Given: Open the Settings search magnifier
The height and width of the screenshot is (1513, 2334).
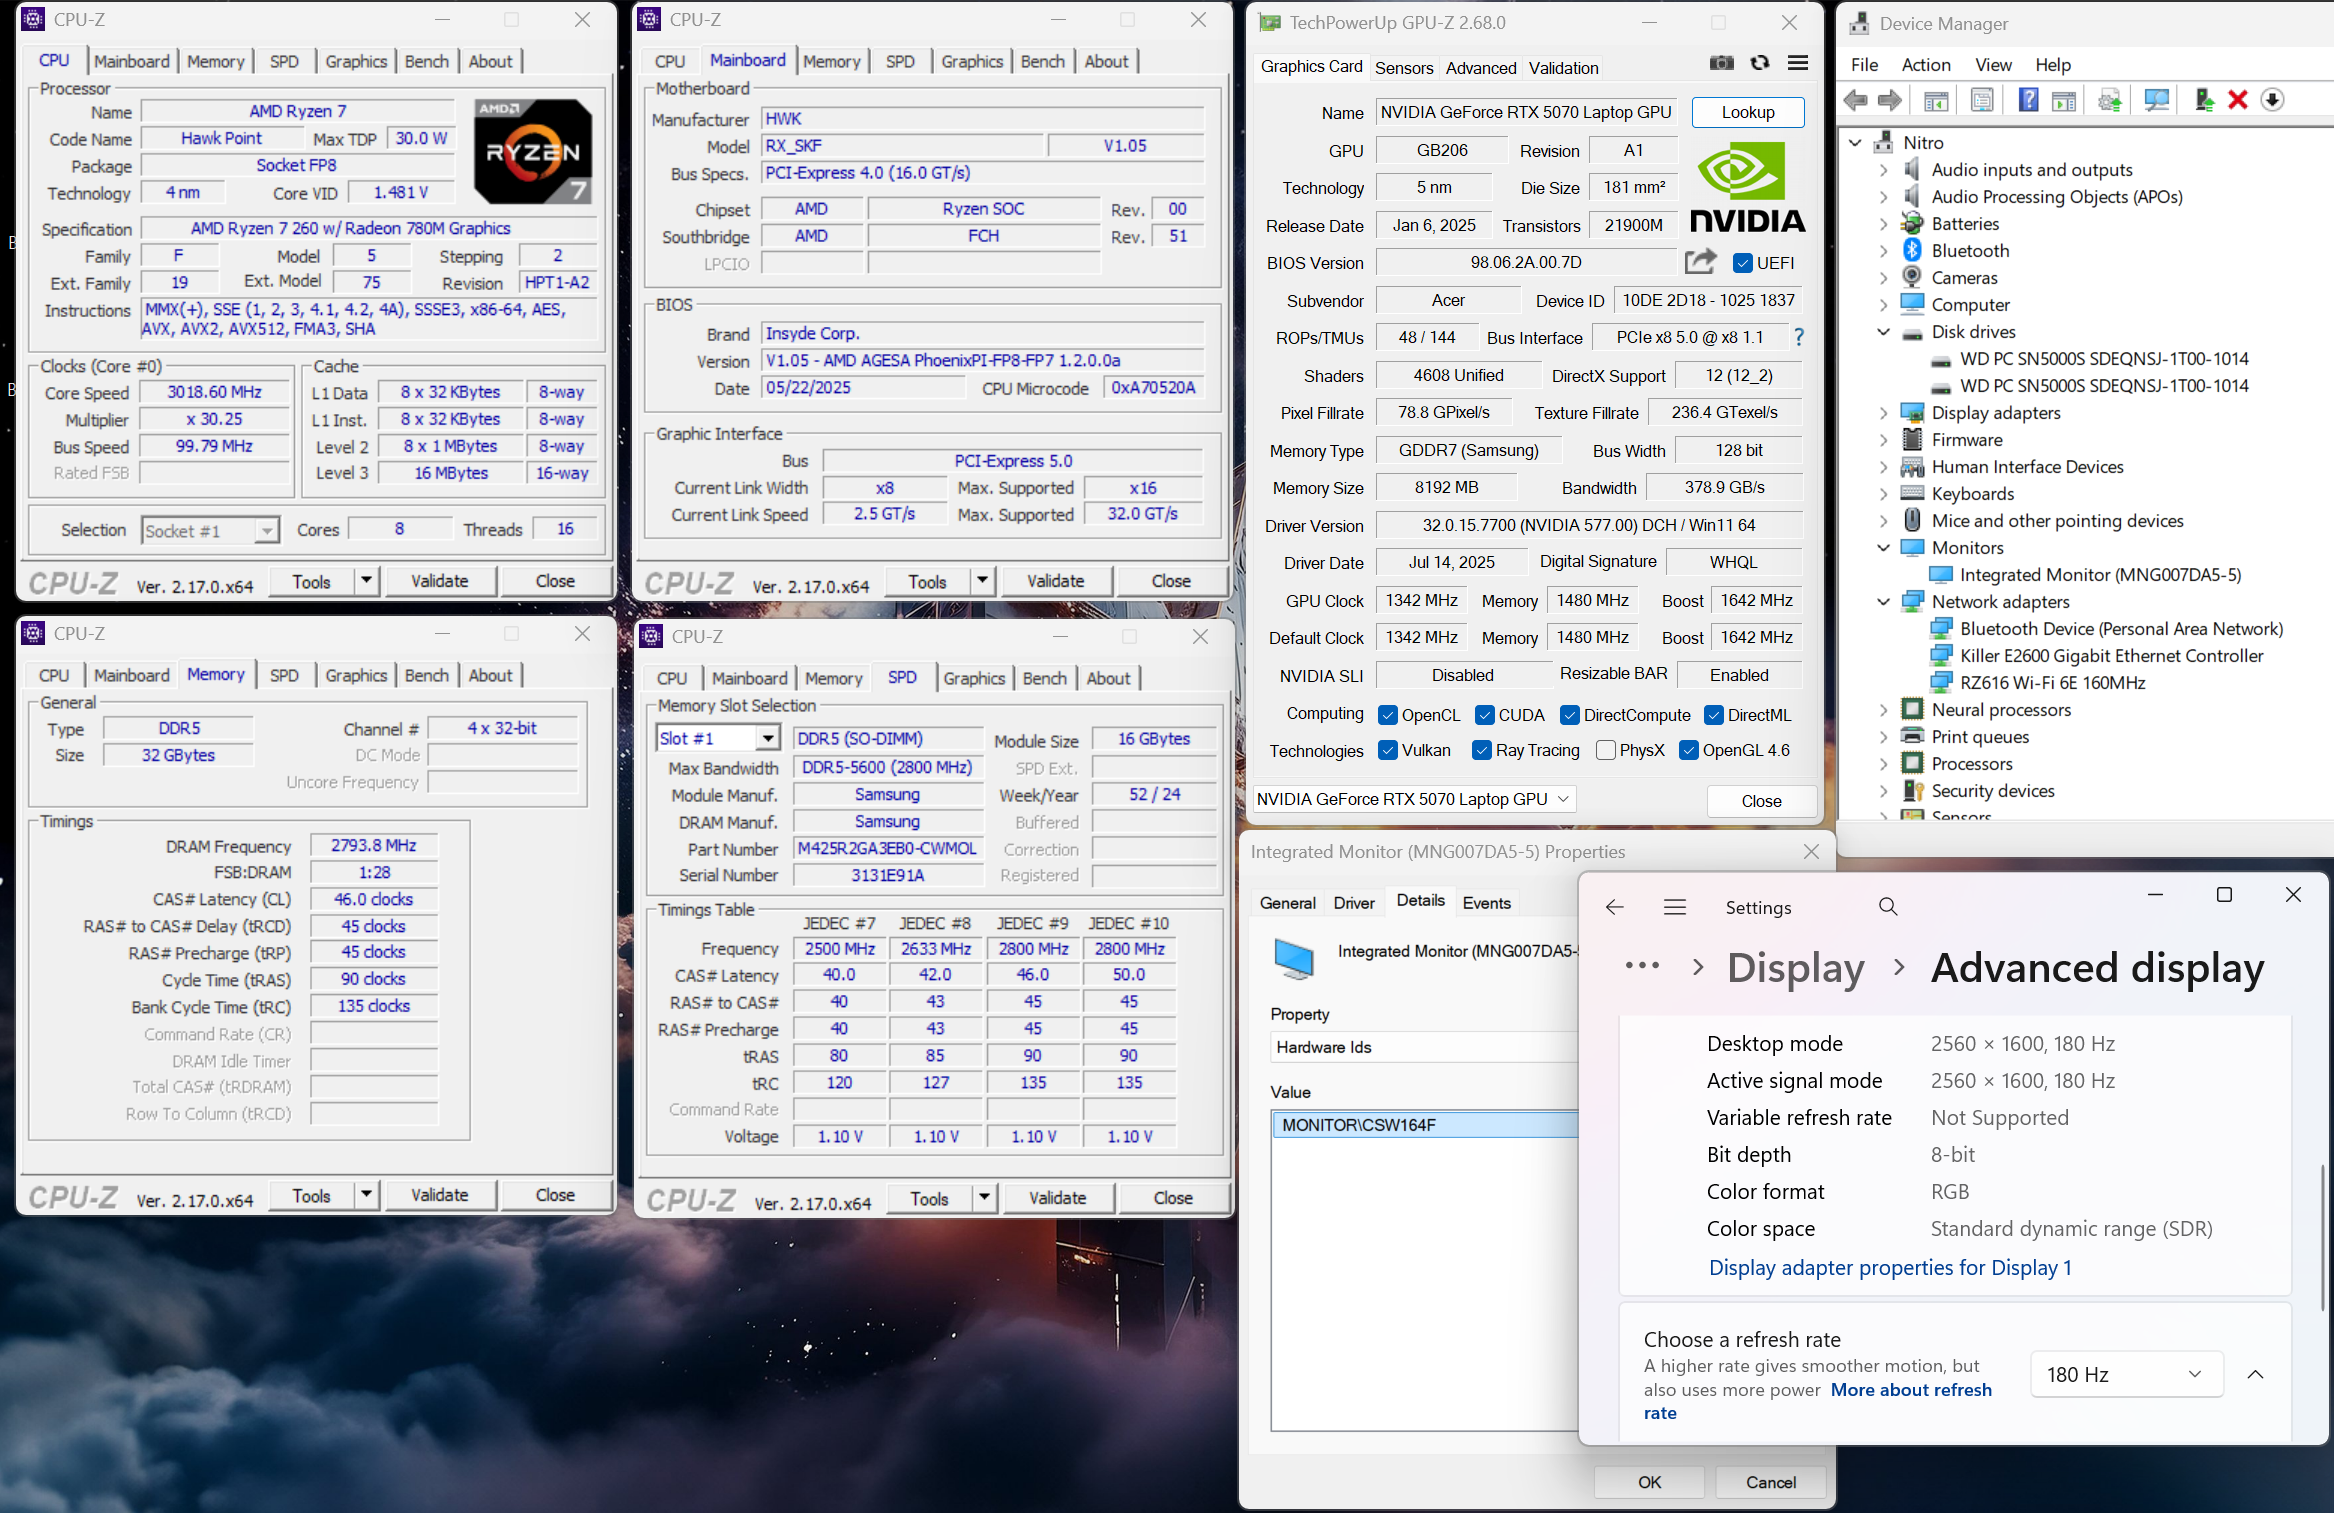Looking at the screenshot, I should pyautogui.click(x=1888, y=907).
